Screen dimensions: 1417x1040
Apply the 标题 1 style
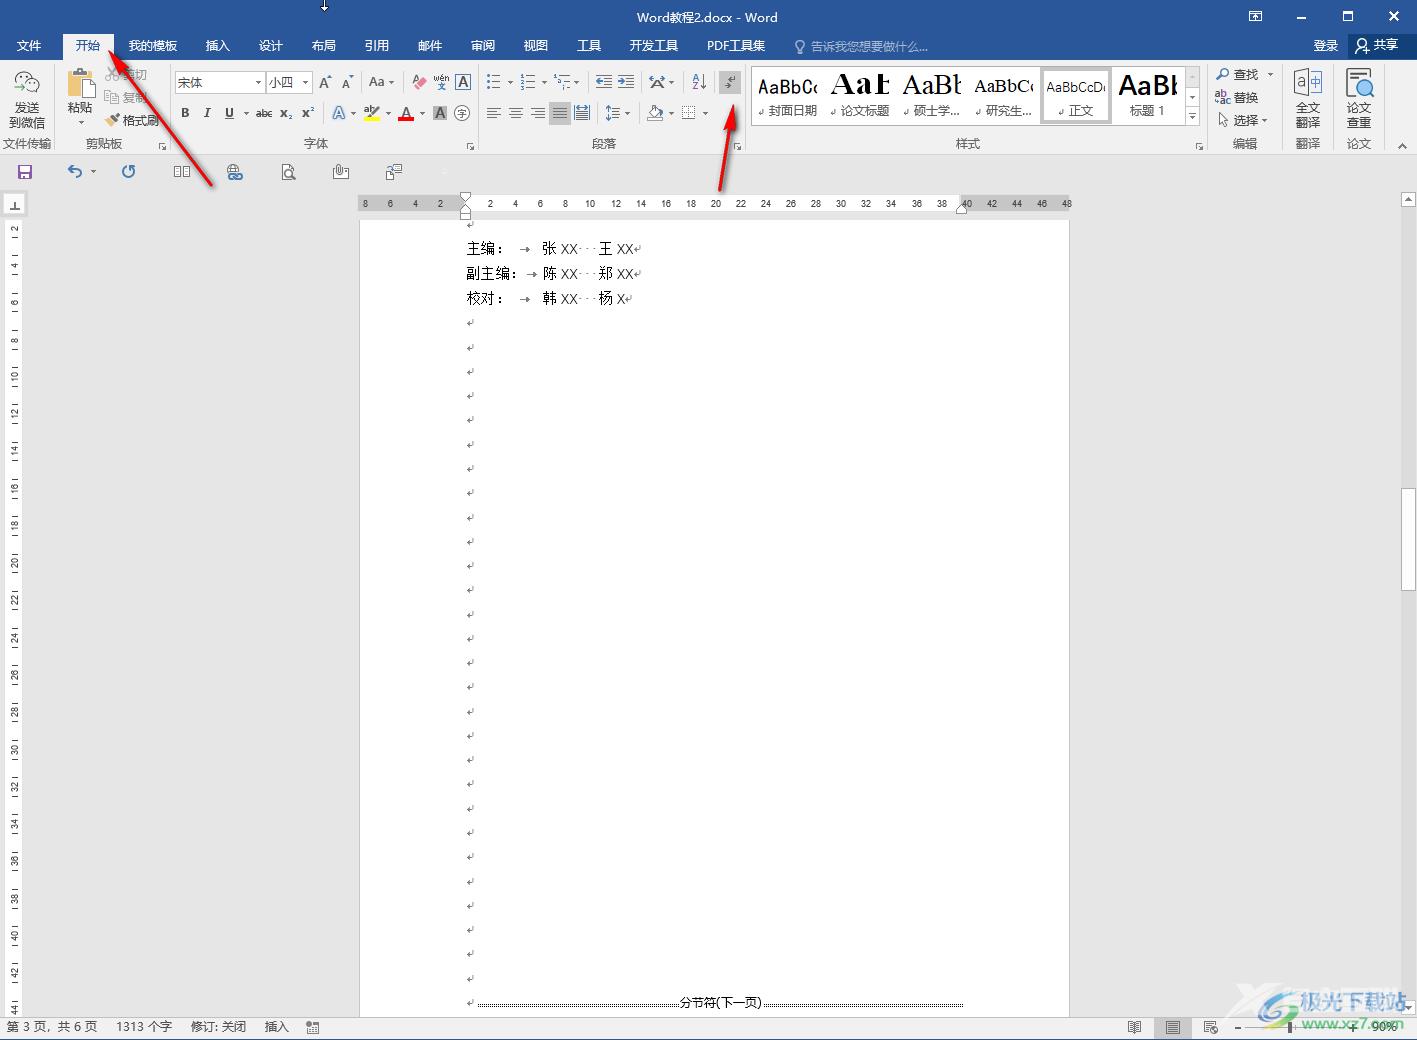click(x=1148, y=96)
